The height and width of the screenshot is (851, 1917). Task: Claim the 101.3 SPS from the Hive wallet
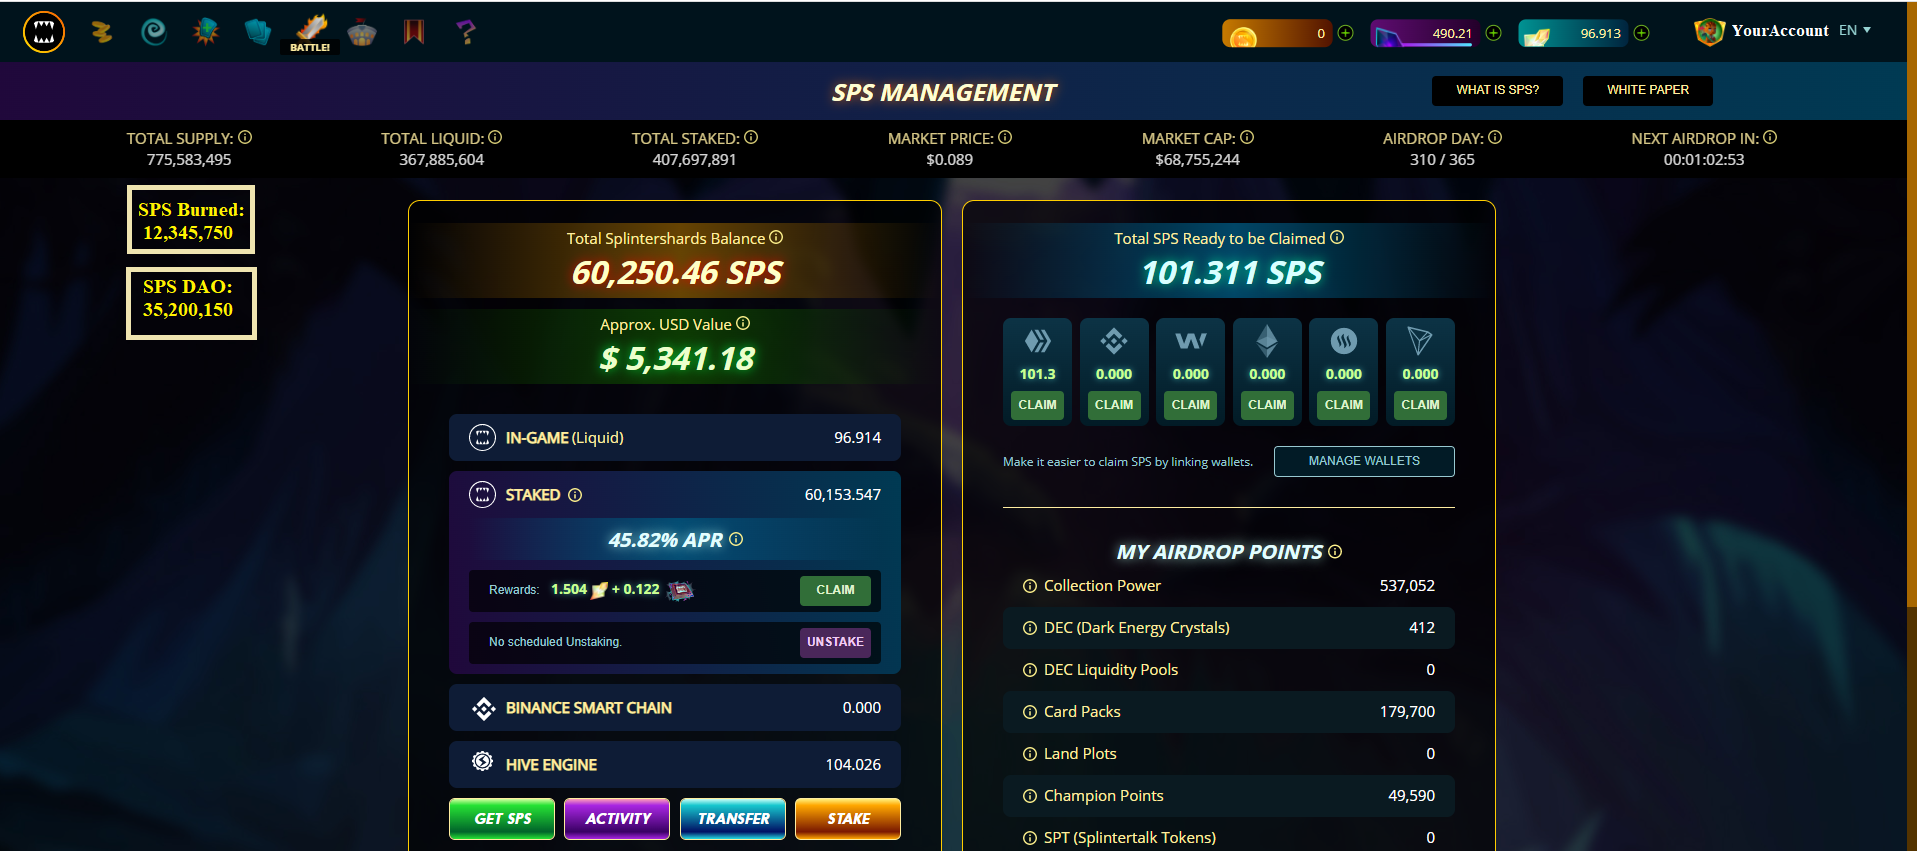pyautogui.click(x=1038, y=405)
